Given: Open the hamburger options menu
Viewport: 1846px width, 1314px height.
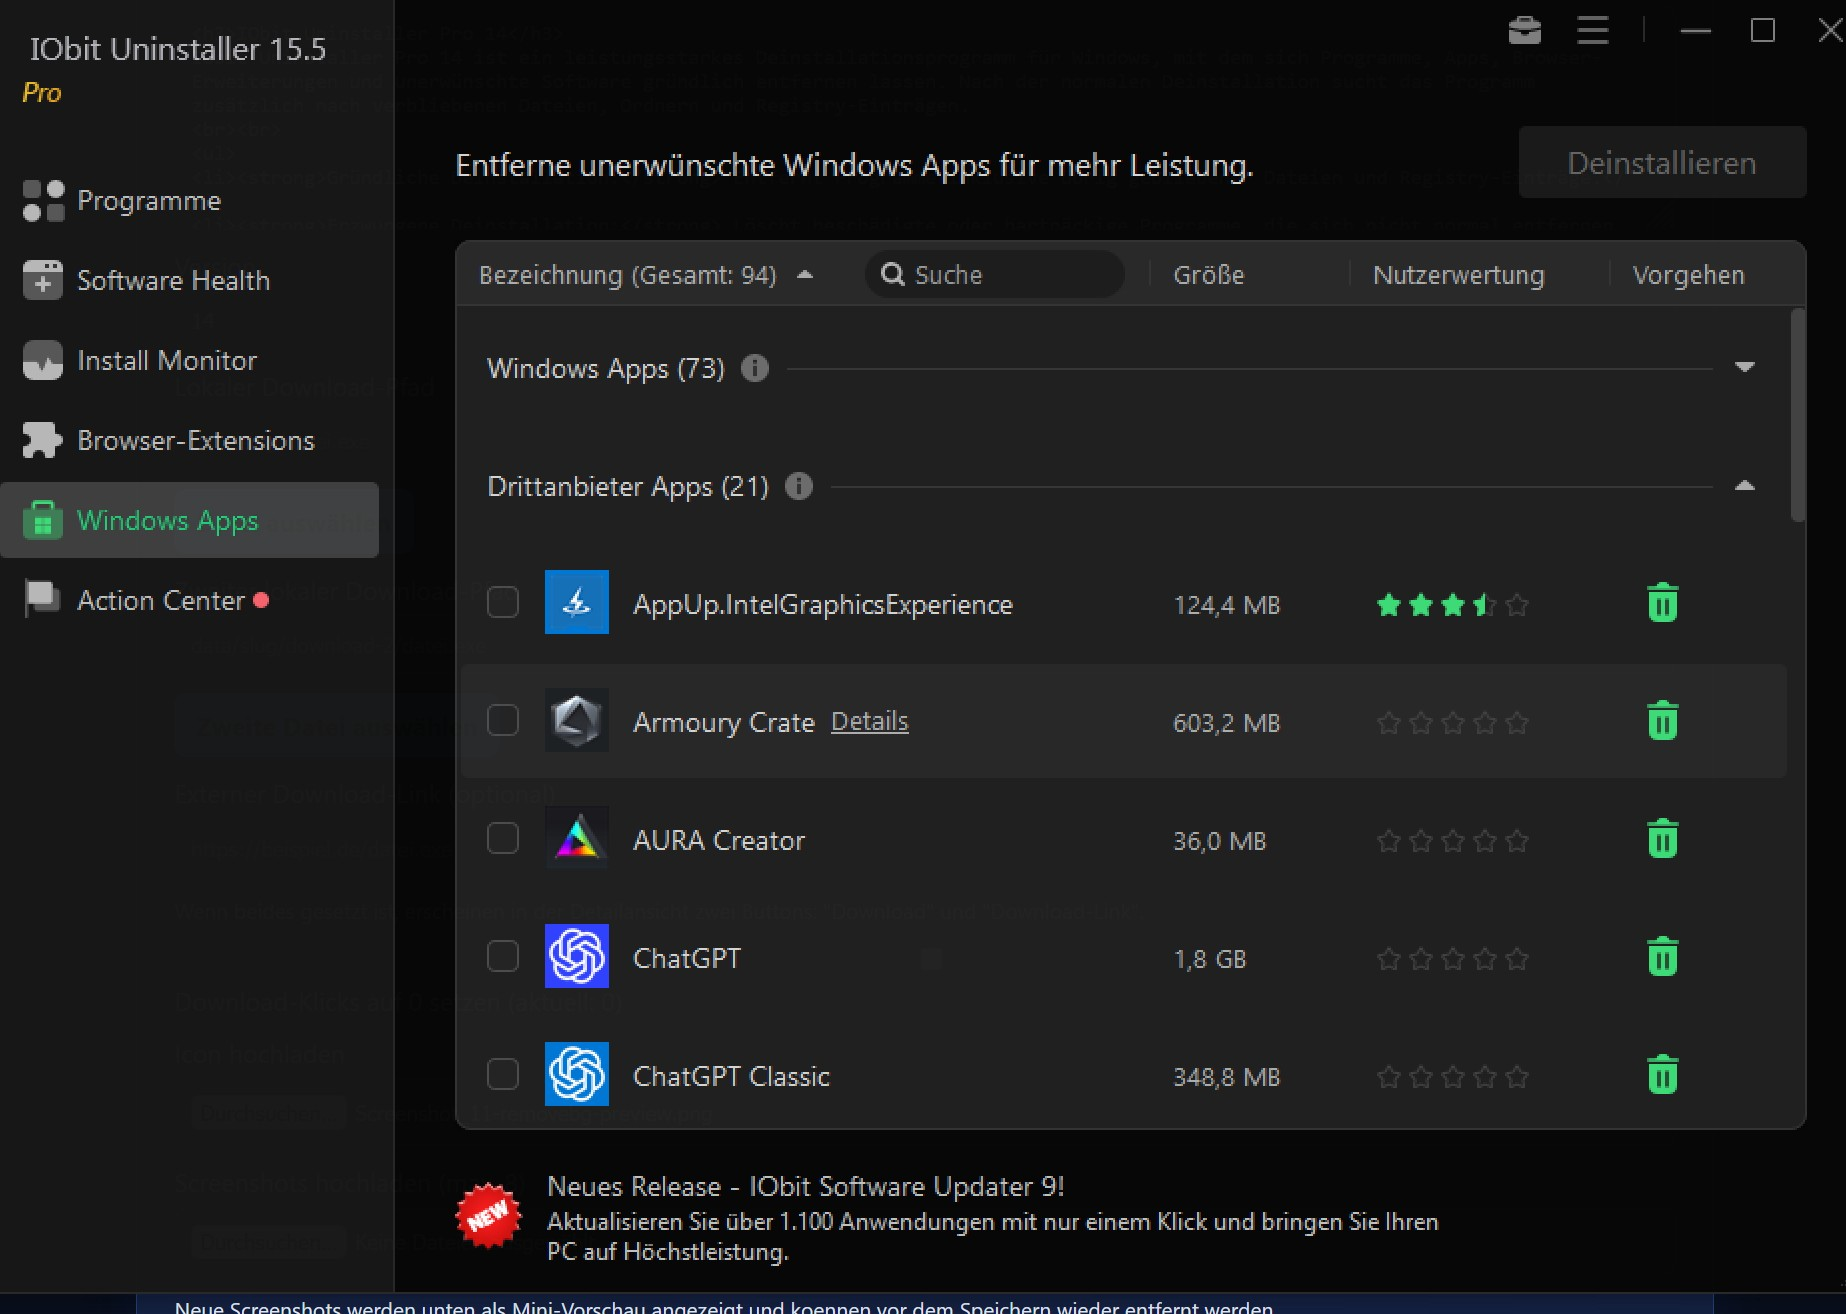Looking at the screenshot, I should coord(1593,30).
